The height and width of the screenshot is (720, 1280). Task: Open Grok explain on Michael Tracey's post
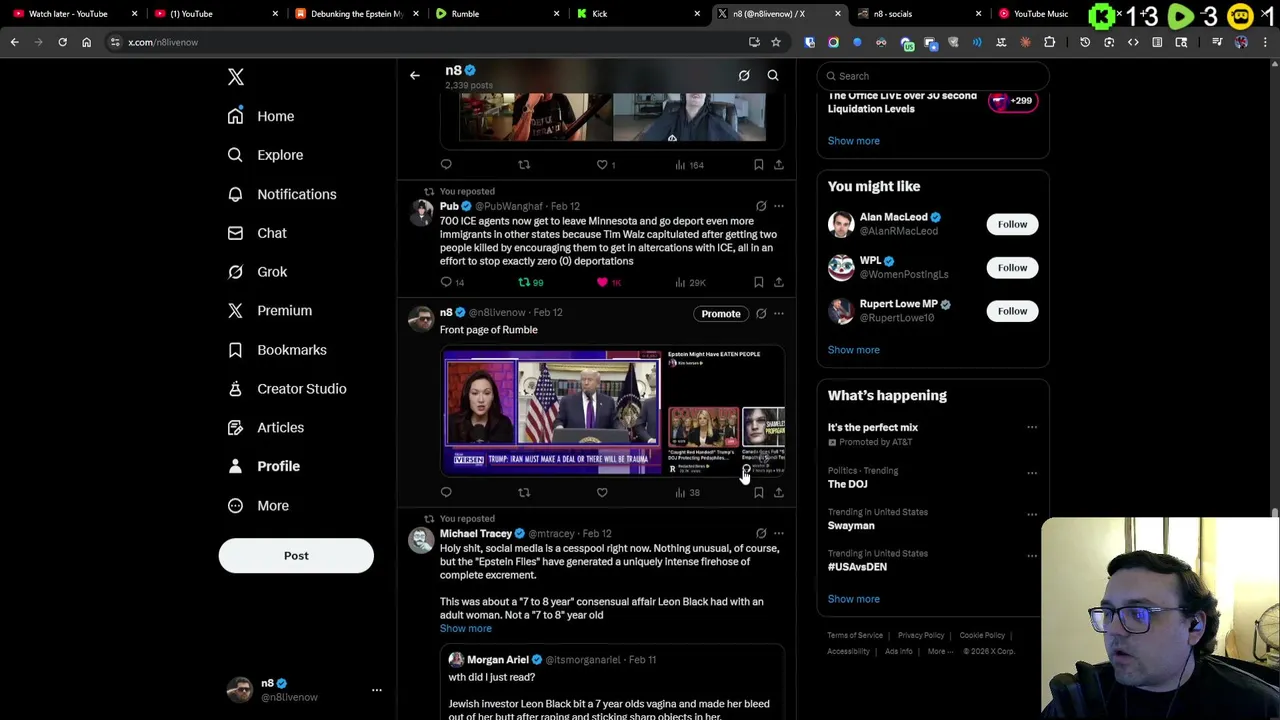[x=761, y=533]
